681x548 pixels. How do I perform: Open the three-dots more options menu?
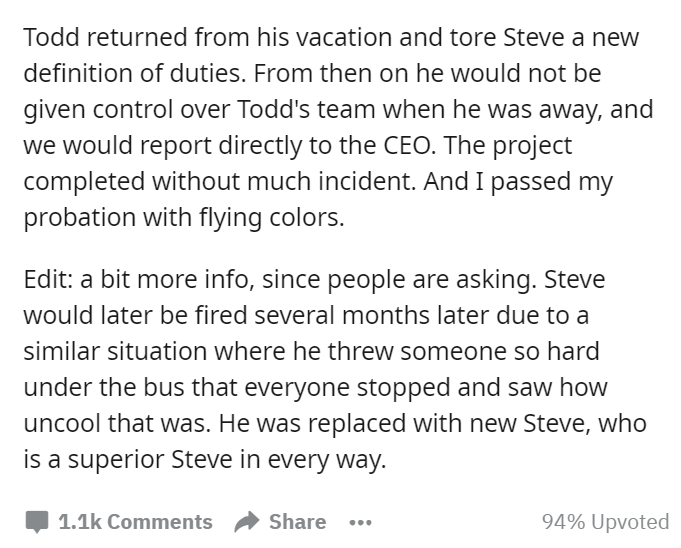(x=360, y=522)
